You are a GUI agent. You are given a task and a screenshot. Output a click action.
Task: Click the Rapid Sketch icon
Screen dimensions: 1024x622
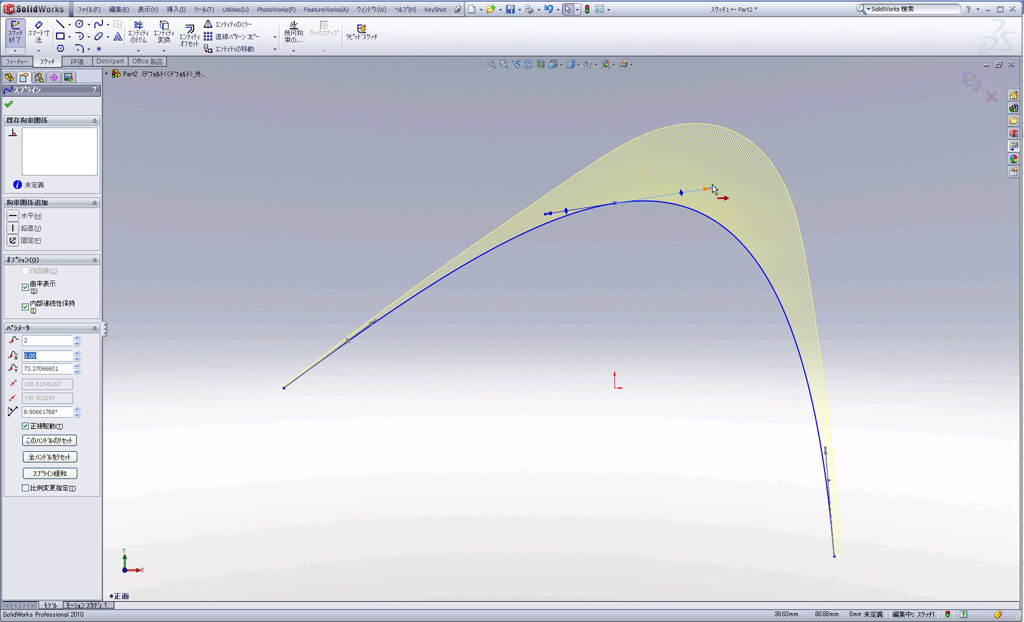click(361, 31)
